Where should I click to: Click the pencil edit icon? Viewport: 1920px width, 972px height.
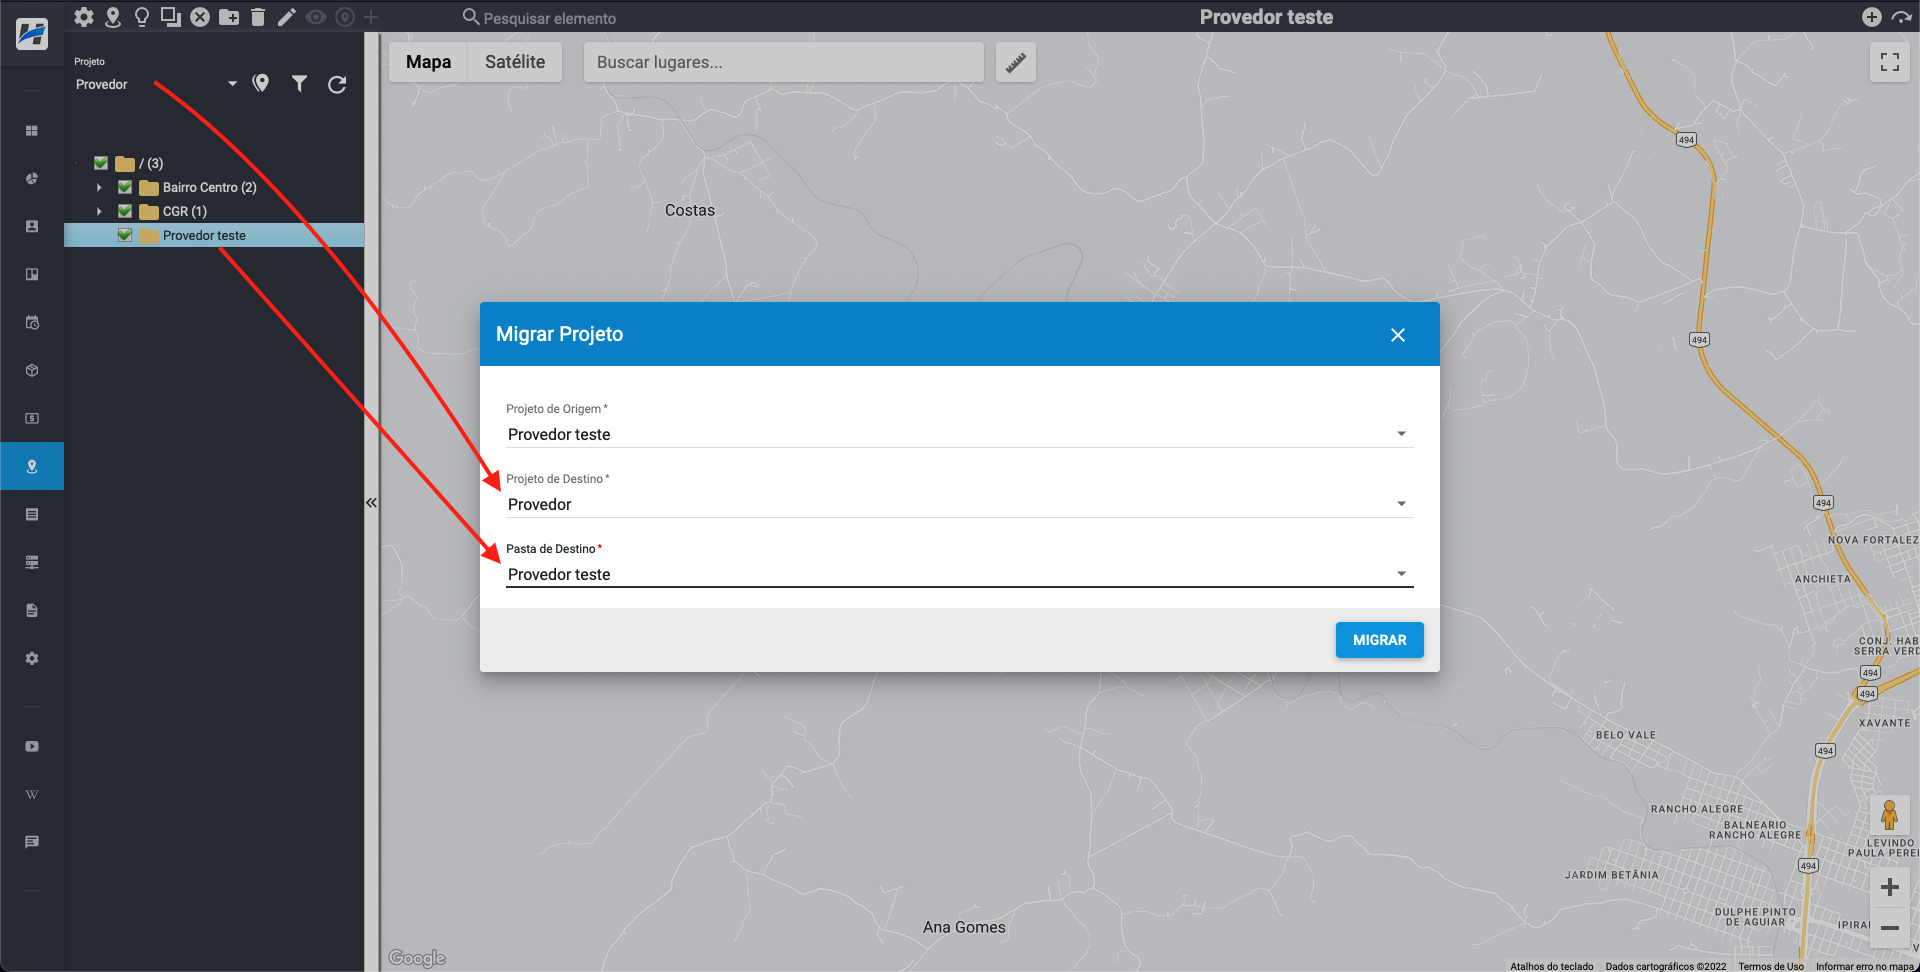(287, 17)
